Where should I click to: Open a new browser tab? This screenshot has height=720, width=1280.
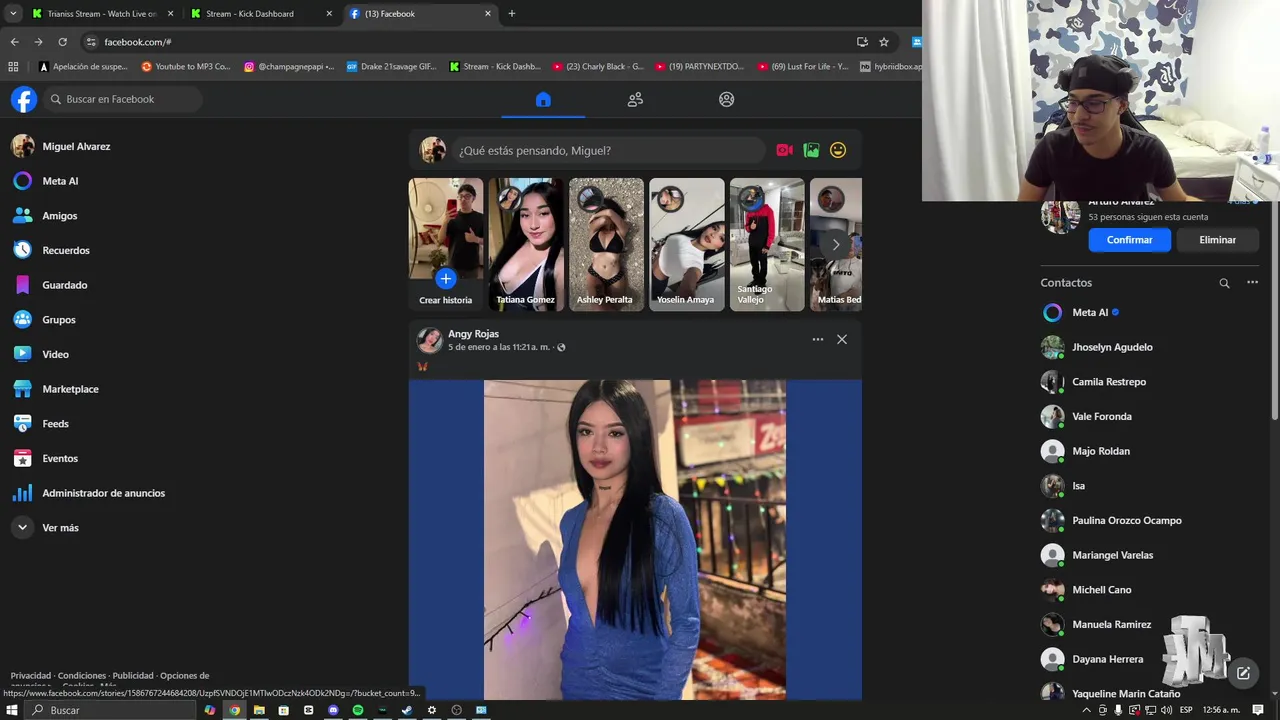tap(512, 14)
